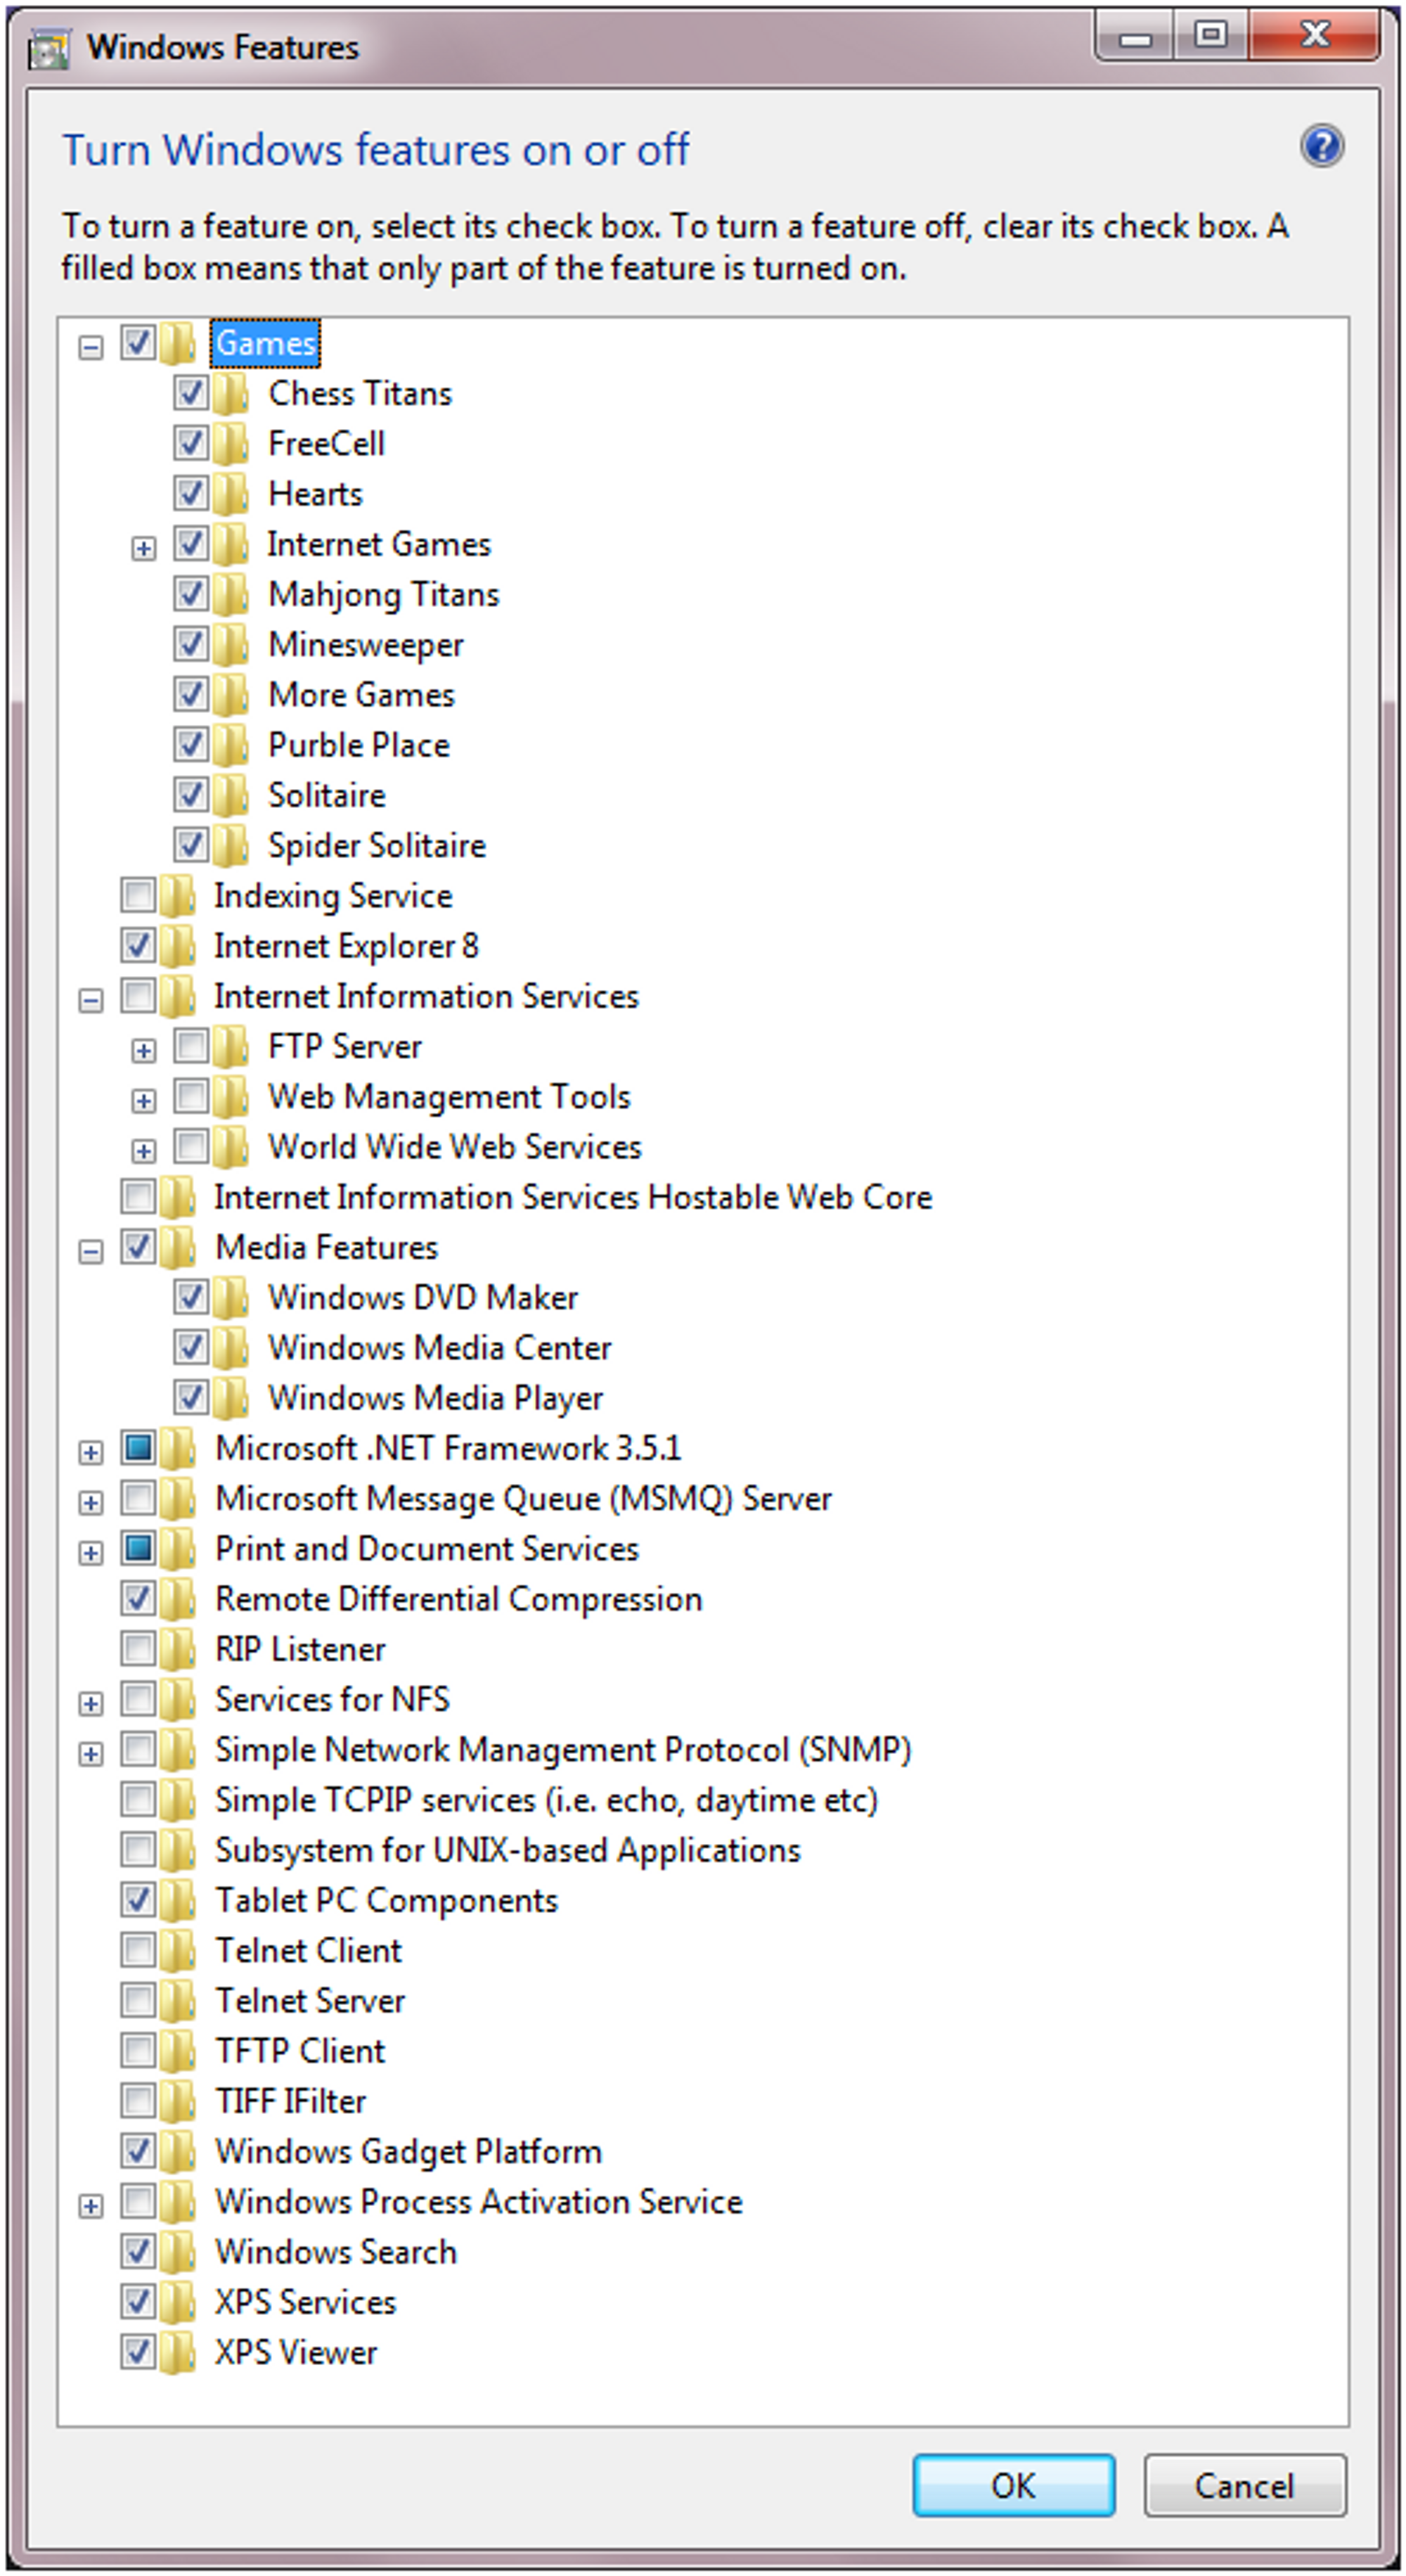Maximize the Windows Features window
Screen dimensions: 1406x2576
(1210, 37)
